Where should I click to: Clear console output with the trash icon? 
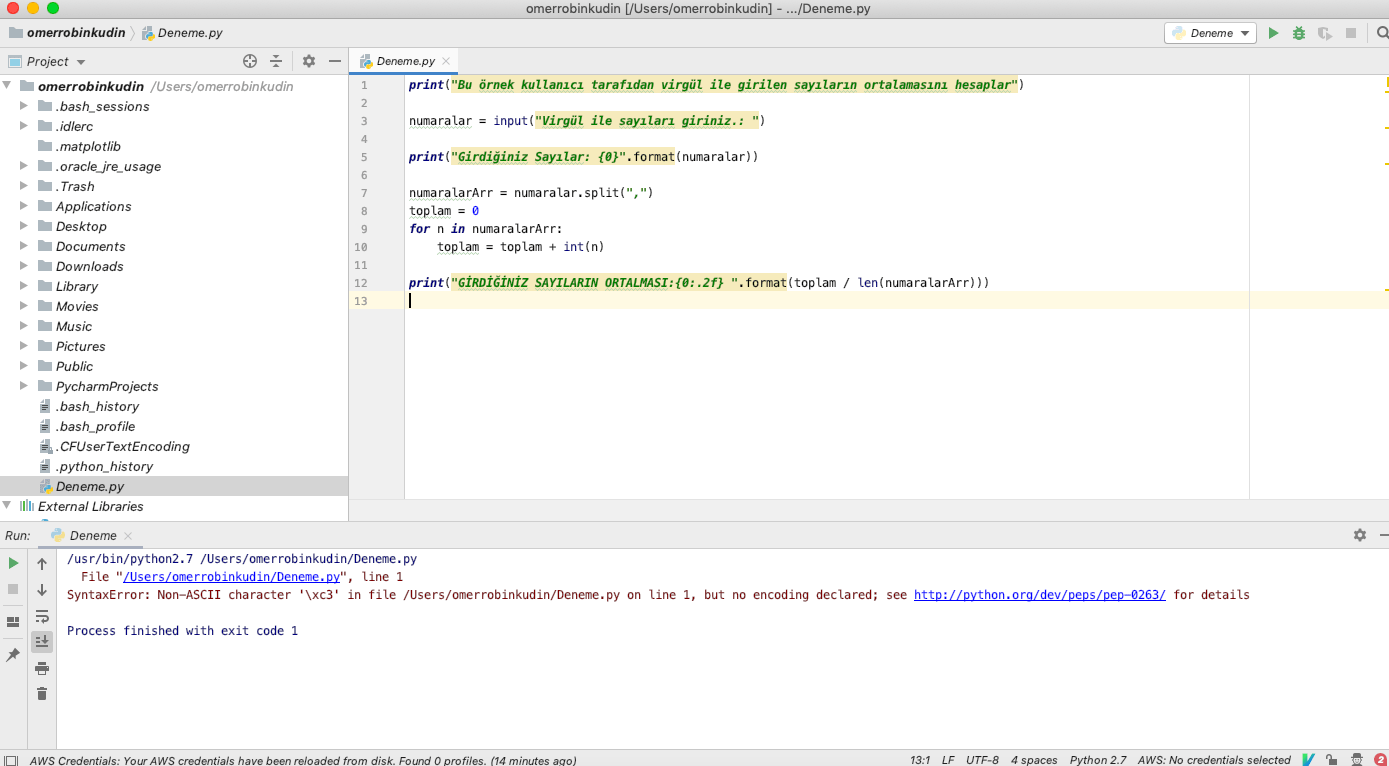point(42,693)
